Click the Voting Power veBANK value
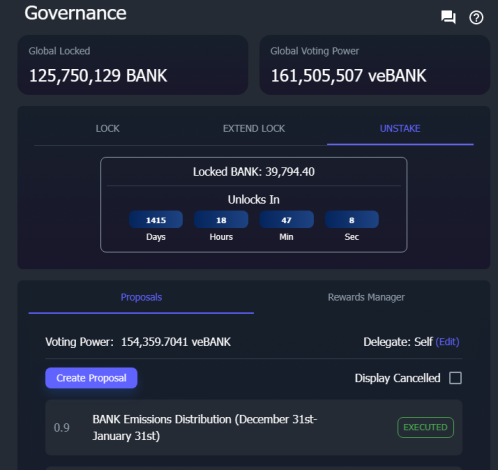Image resolution: width=498 pixels, height=470 pixels. (176, 342)
